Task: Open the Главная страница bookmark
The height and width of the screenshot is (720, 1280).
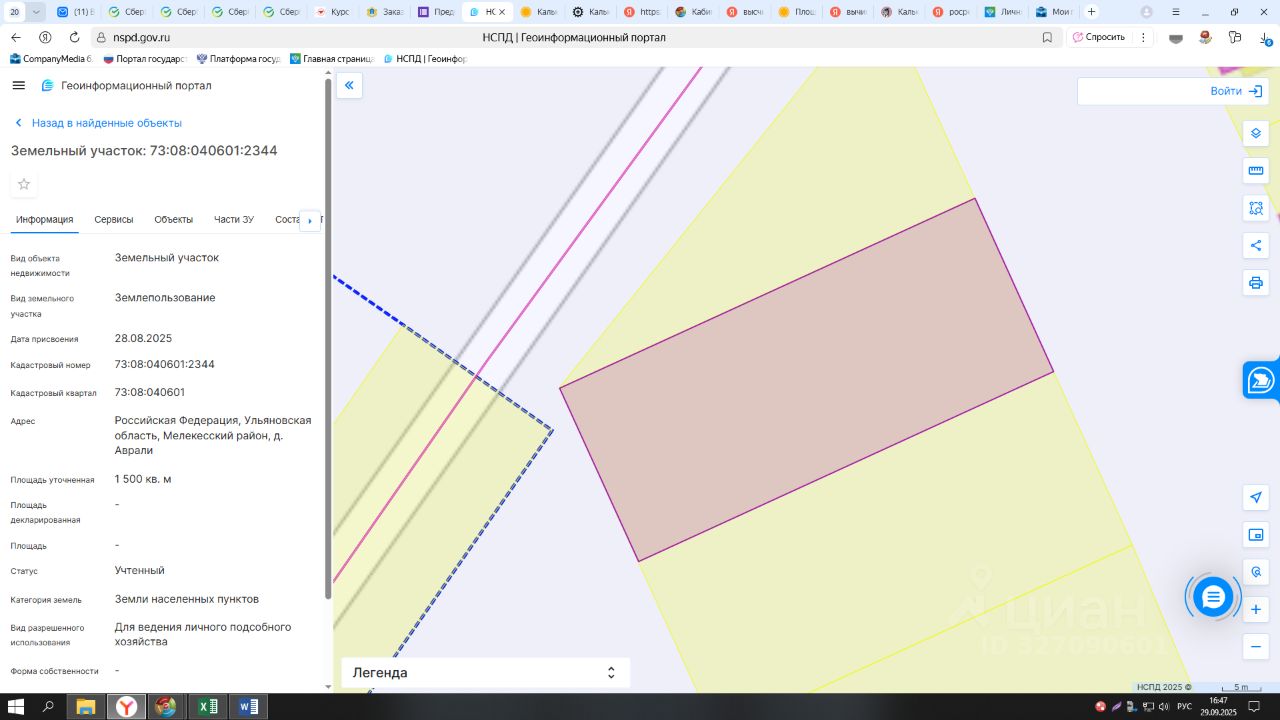Action: 331,59
